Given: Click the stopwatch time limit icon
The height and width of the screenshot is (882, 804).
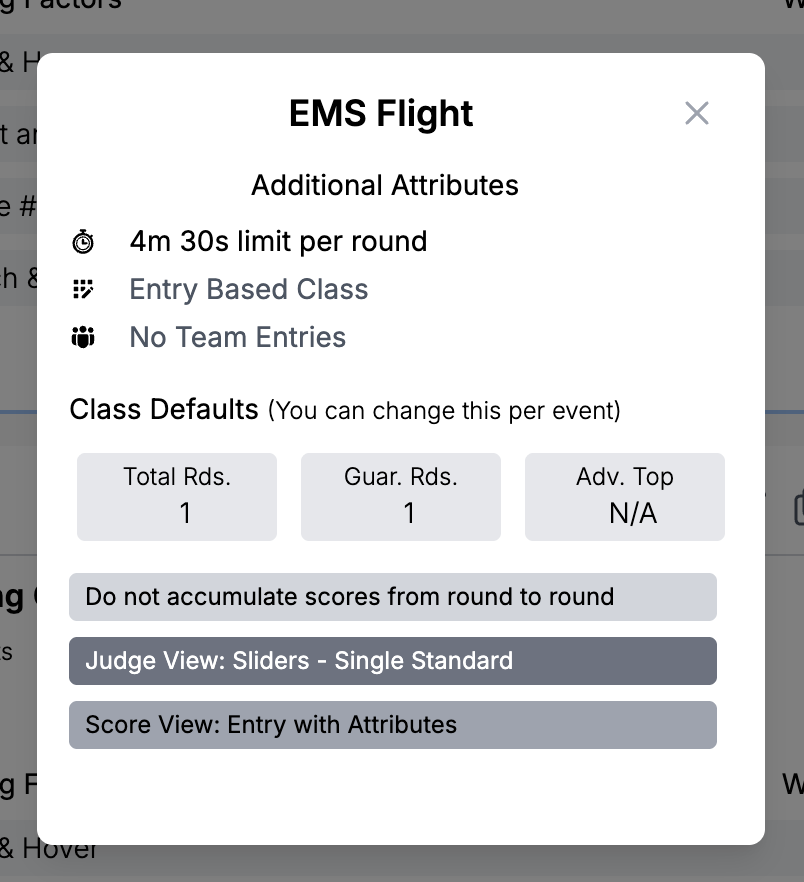Looking at the screenshot, I should 83,242.
